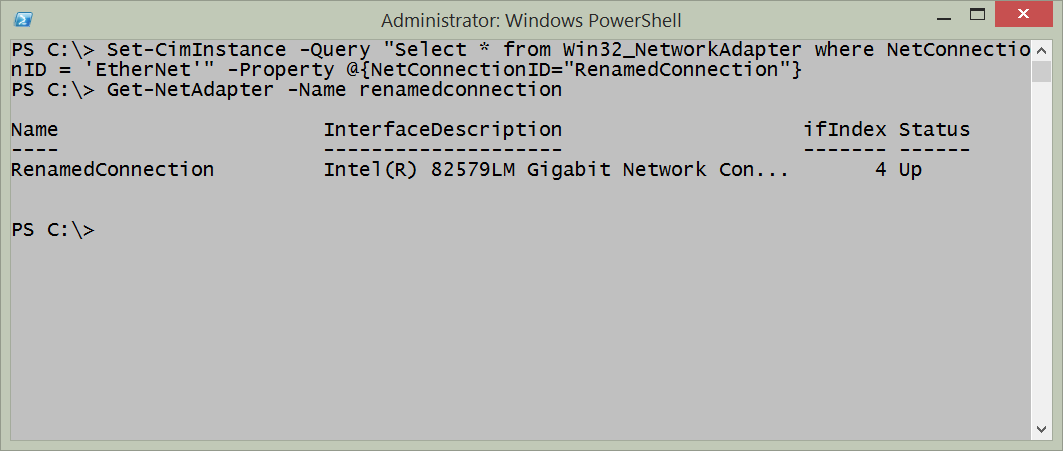
Task: Click the 'ifIndex' column header text
Action: 844,130
